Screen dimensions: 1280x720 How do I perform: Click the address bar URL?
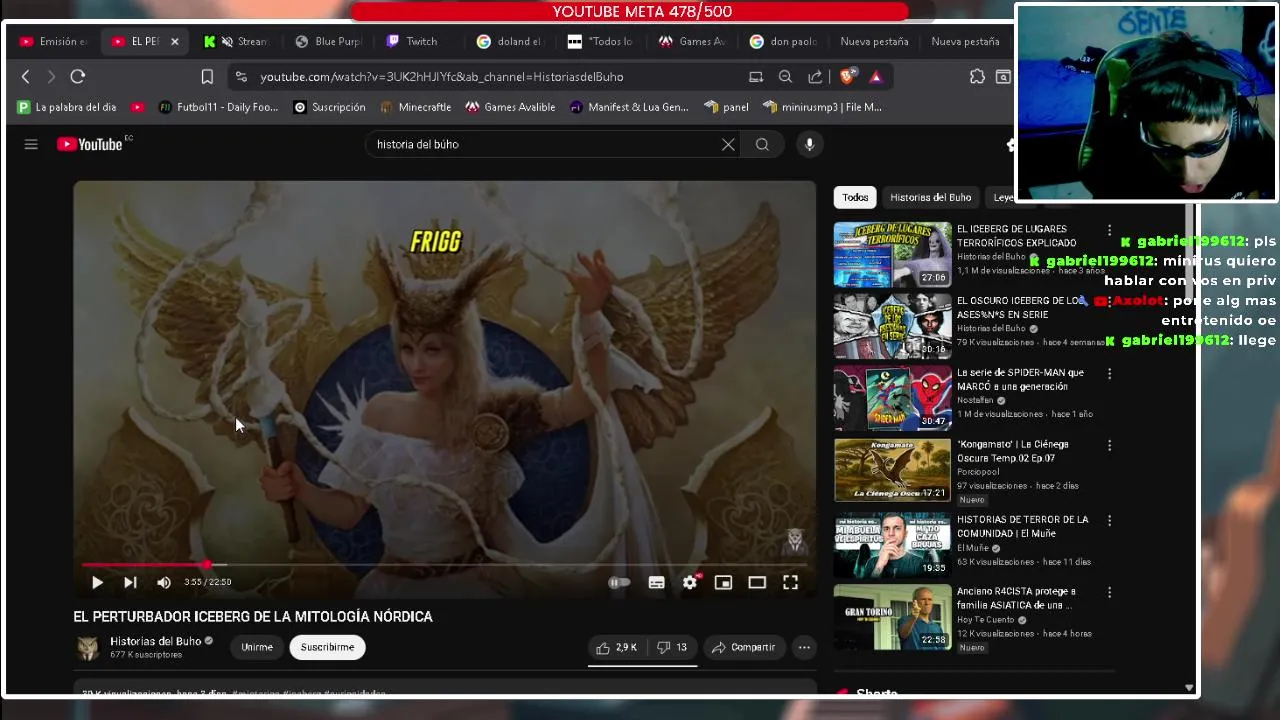pos(441,76)
